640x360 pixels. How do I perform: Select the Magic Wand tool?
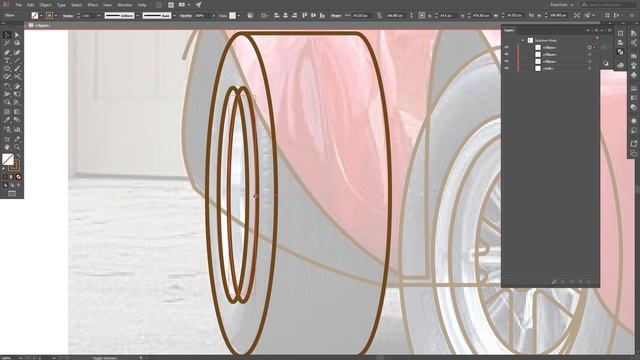coord(7,43)
